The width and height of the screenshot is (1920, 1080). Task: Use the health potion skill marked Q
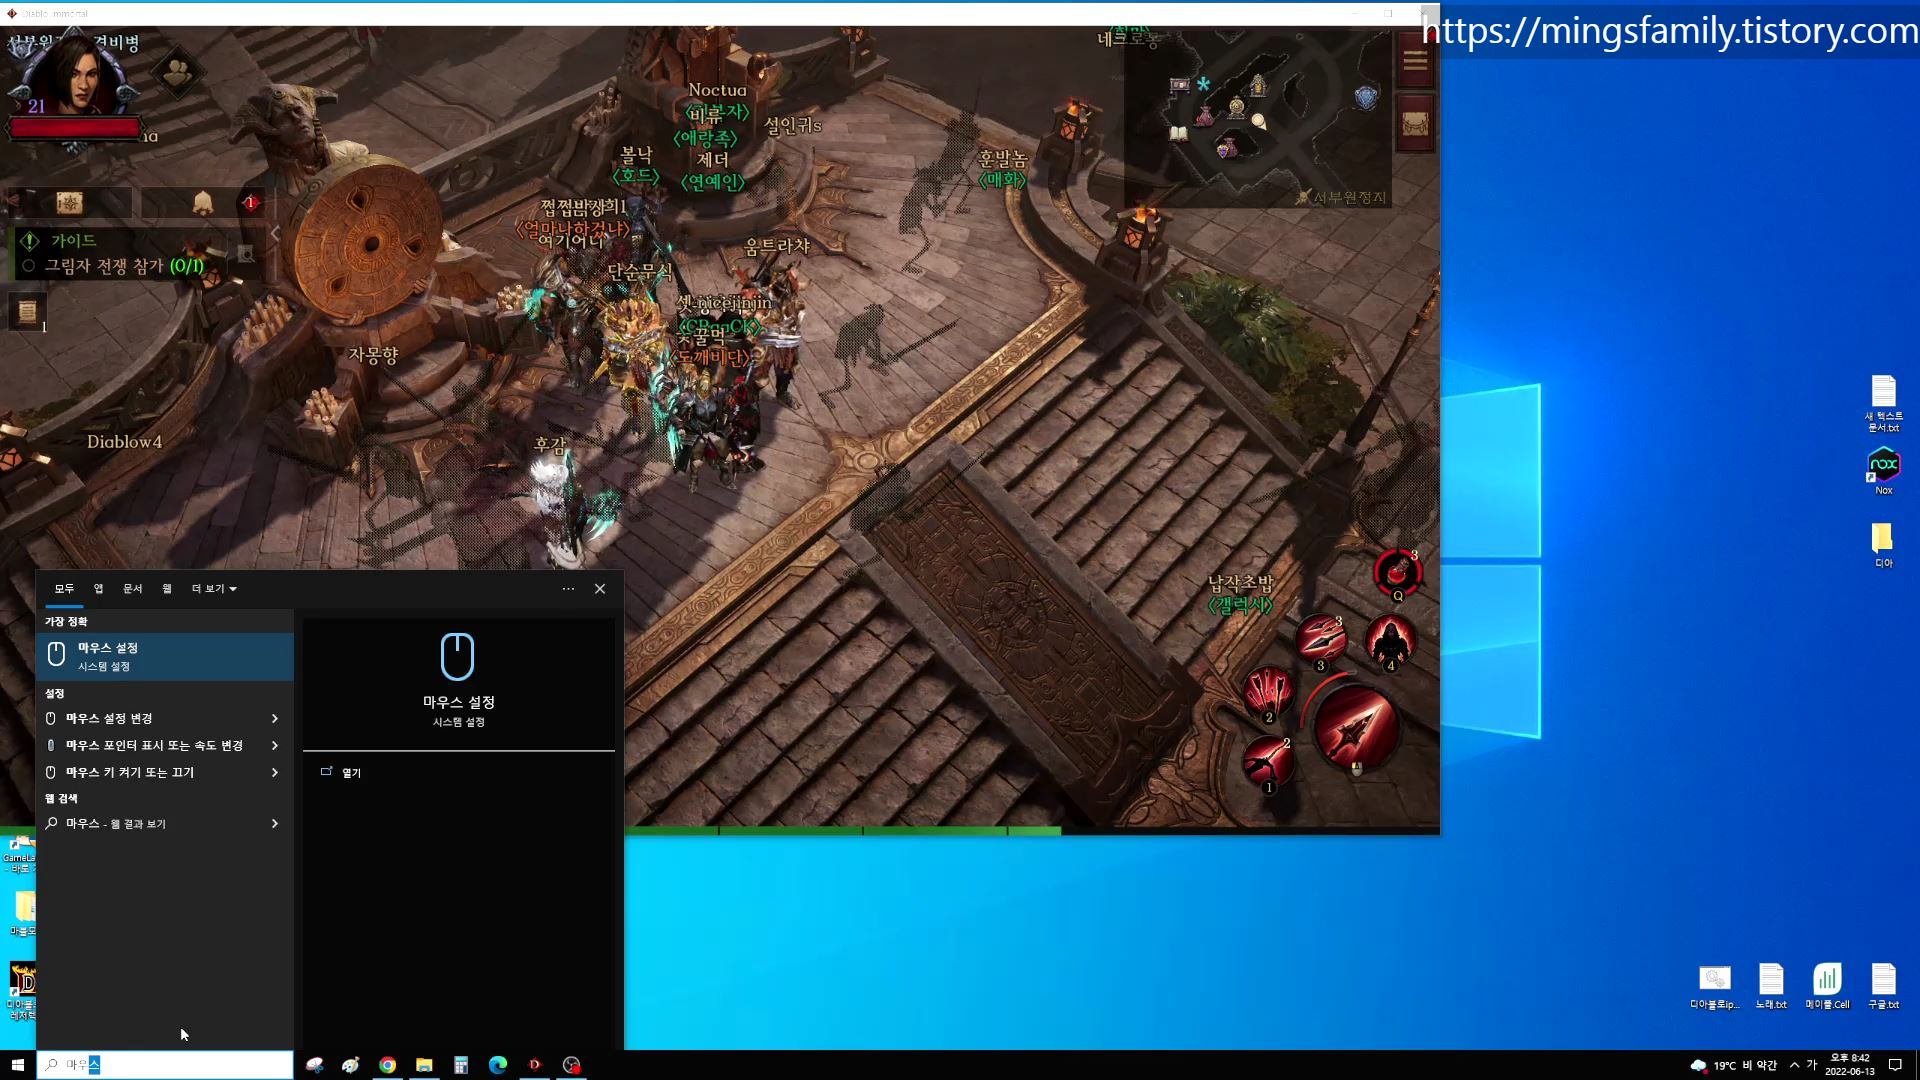coord(1397,574)
